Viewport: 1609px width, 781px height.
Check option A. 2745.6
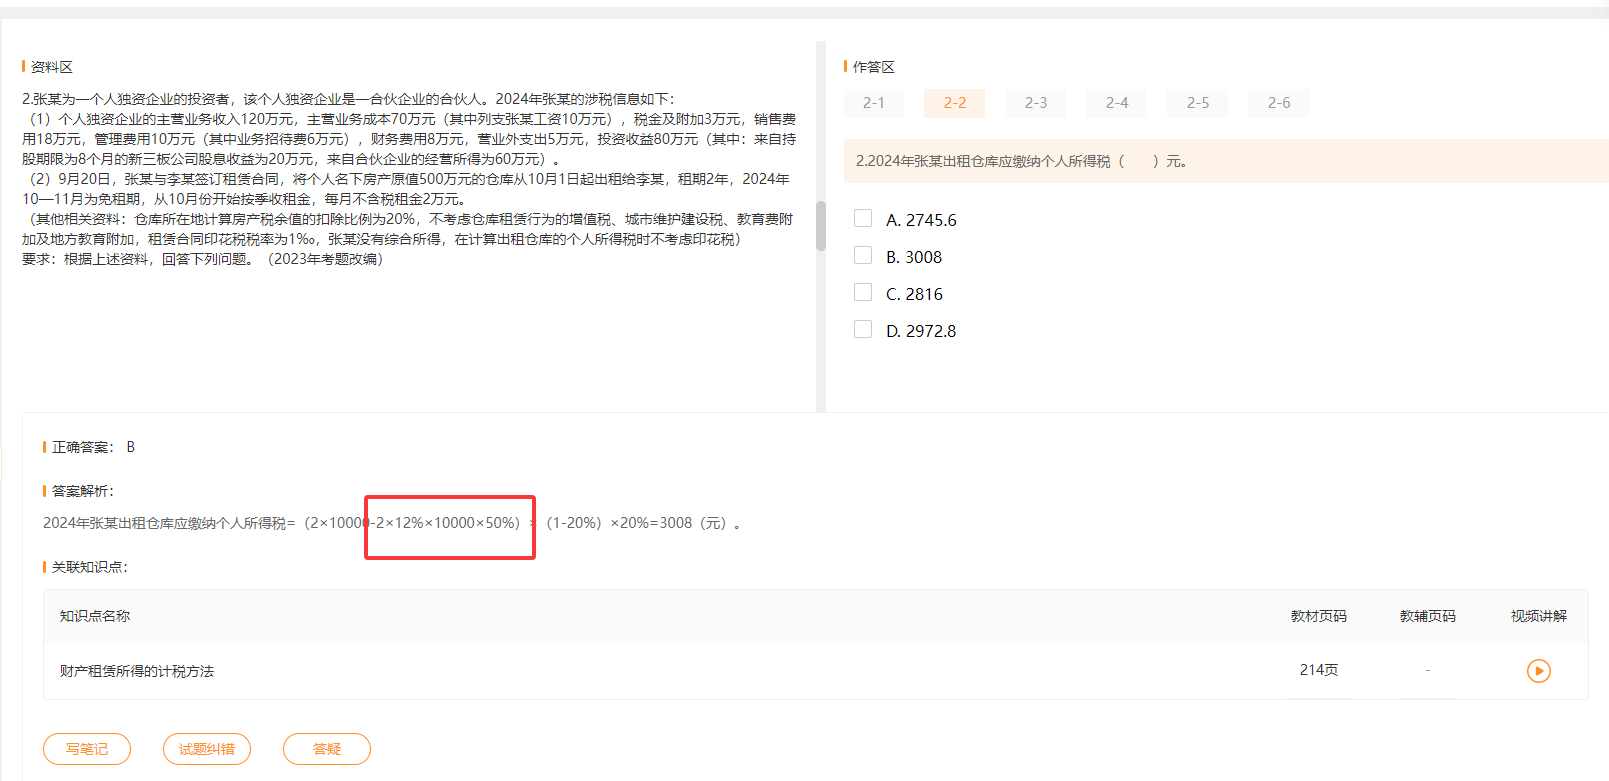[863, 219]
